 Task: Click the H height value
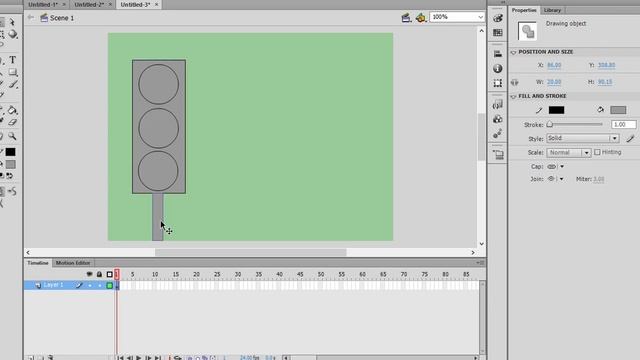pyautogui.click(x=605, y=82)
